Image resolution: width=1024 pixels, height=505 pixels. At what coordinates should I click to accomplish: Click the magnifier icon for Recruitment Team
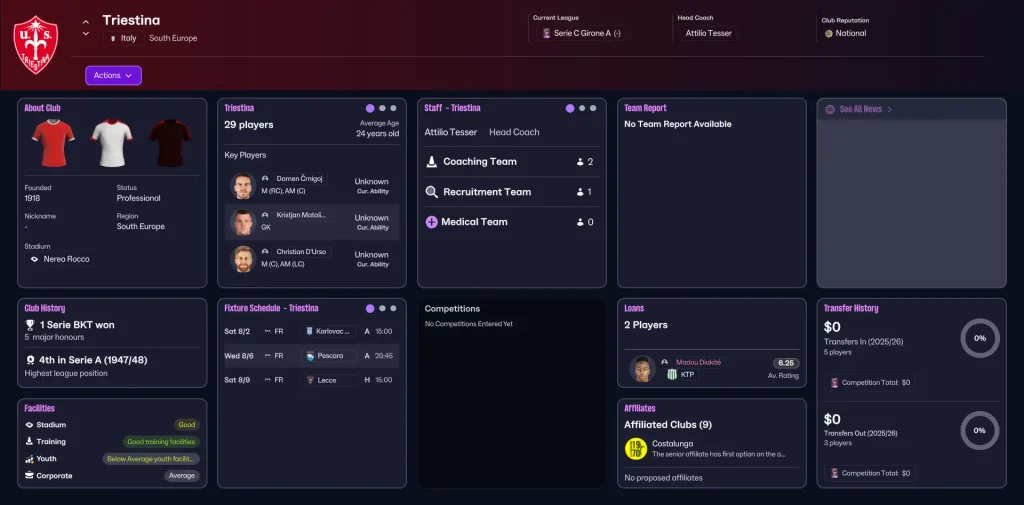pyautogui.click(x=432, y=192)
